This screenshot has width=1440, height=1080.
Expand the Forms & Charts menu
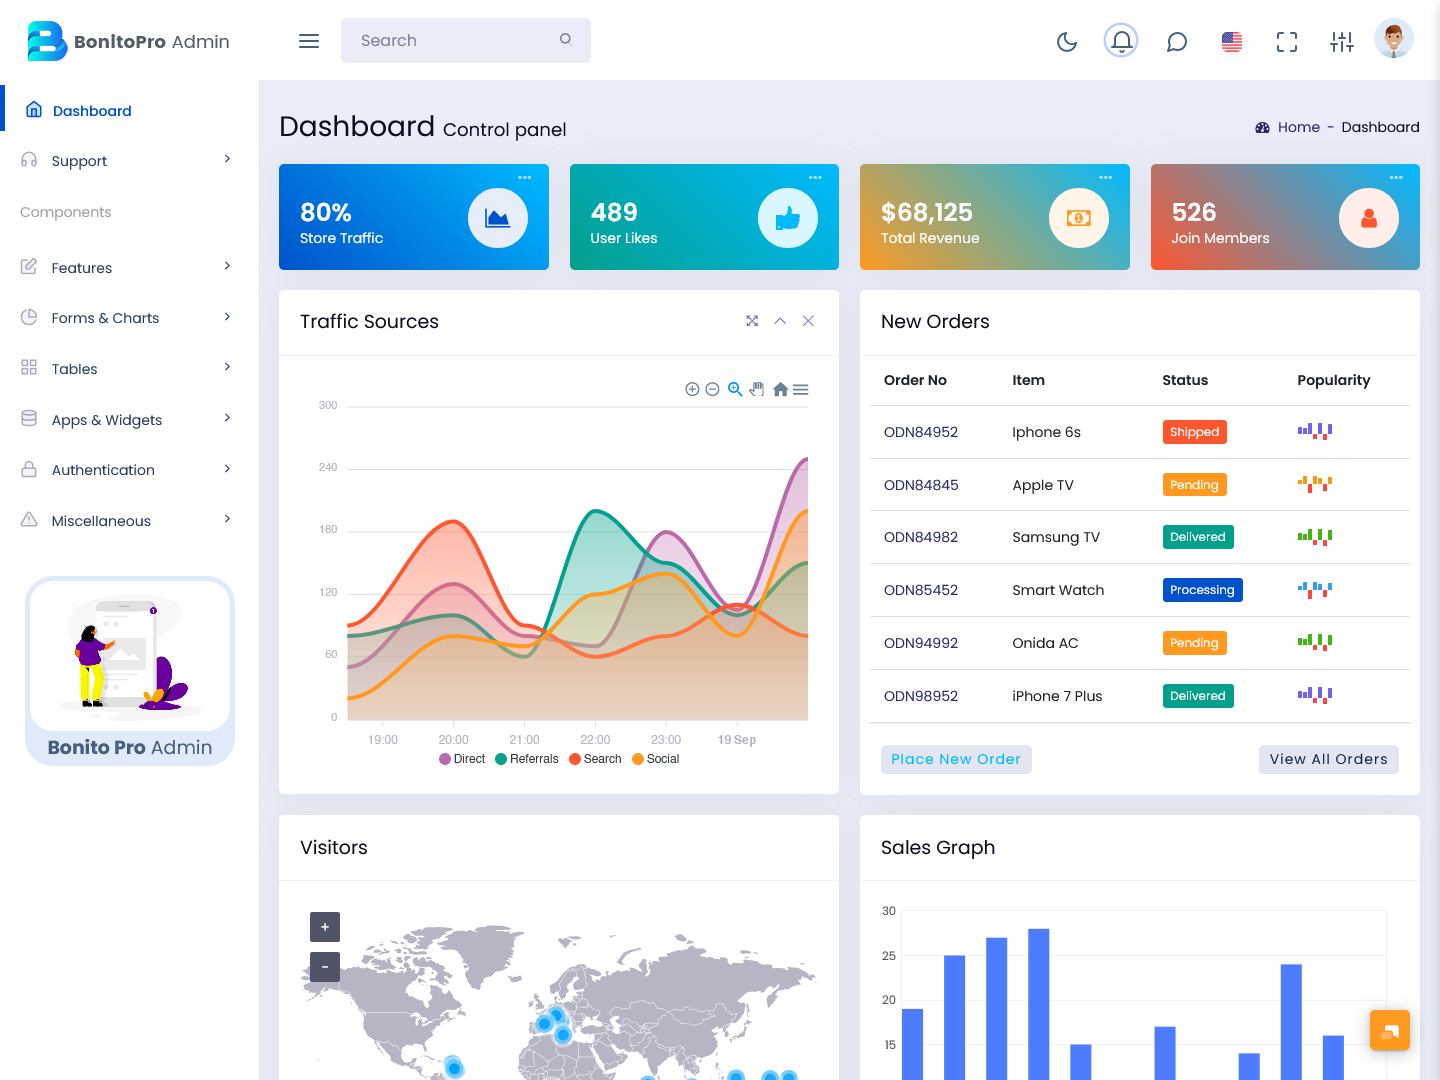pos(105,317)
